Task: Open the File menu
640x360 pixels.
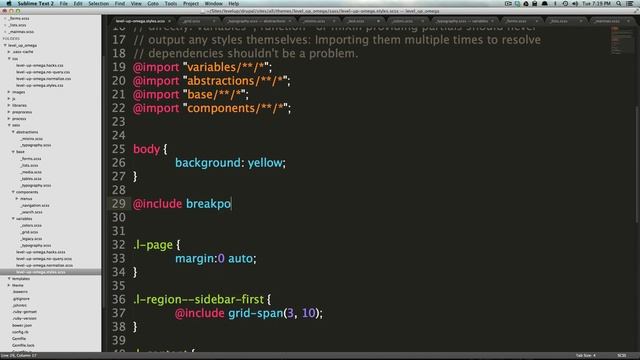Action: (x=64, y=3)
